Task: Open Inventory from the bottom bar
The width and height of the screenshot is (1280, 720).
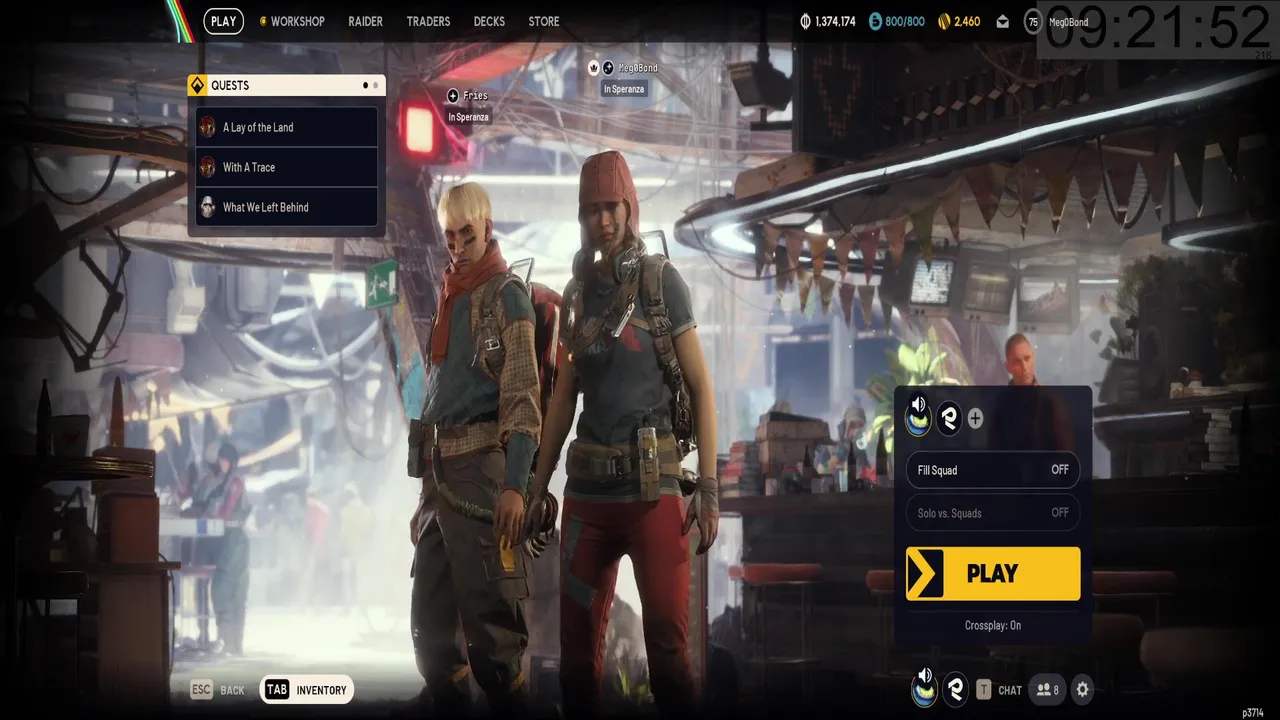Action: (307, 690)
